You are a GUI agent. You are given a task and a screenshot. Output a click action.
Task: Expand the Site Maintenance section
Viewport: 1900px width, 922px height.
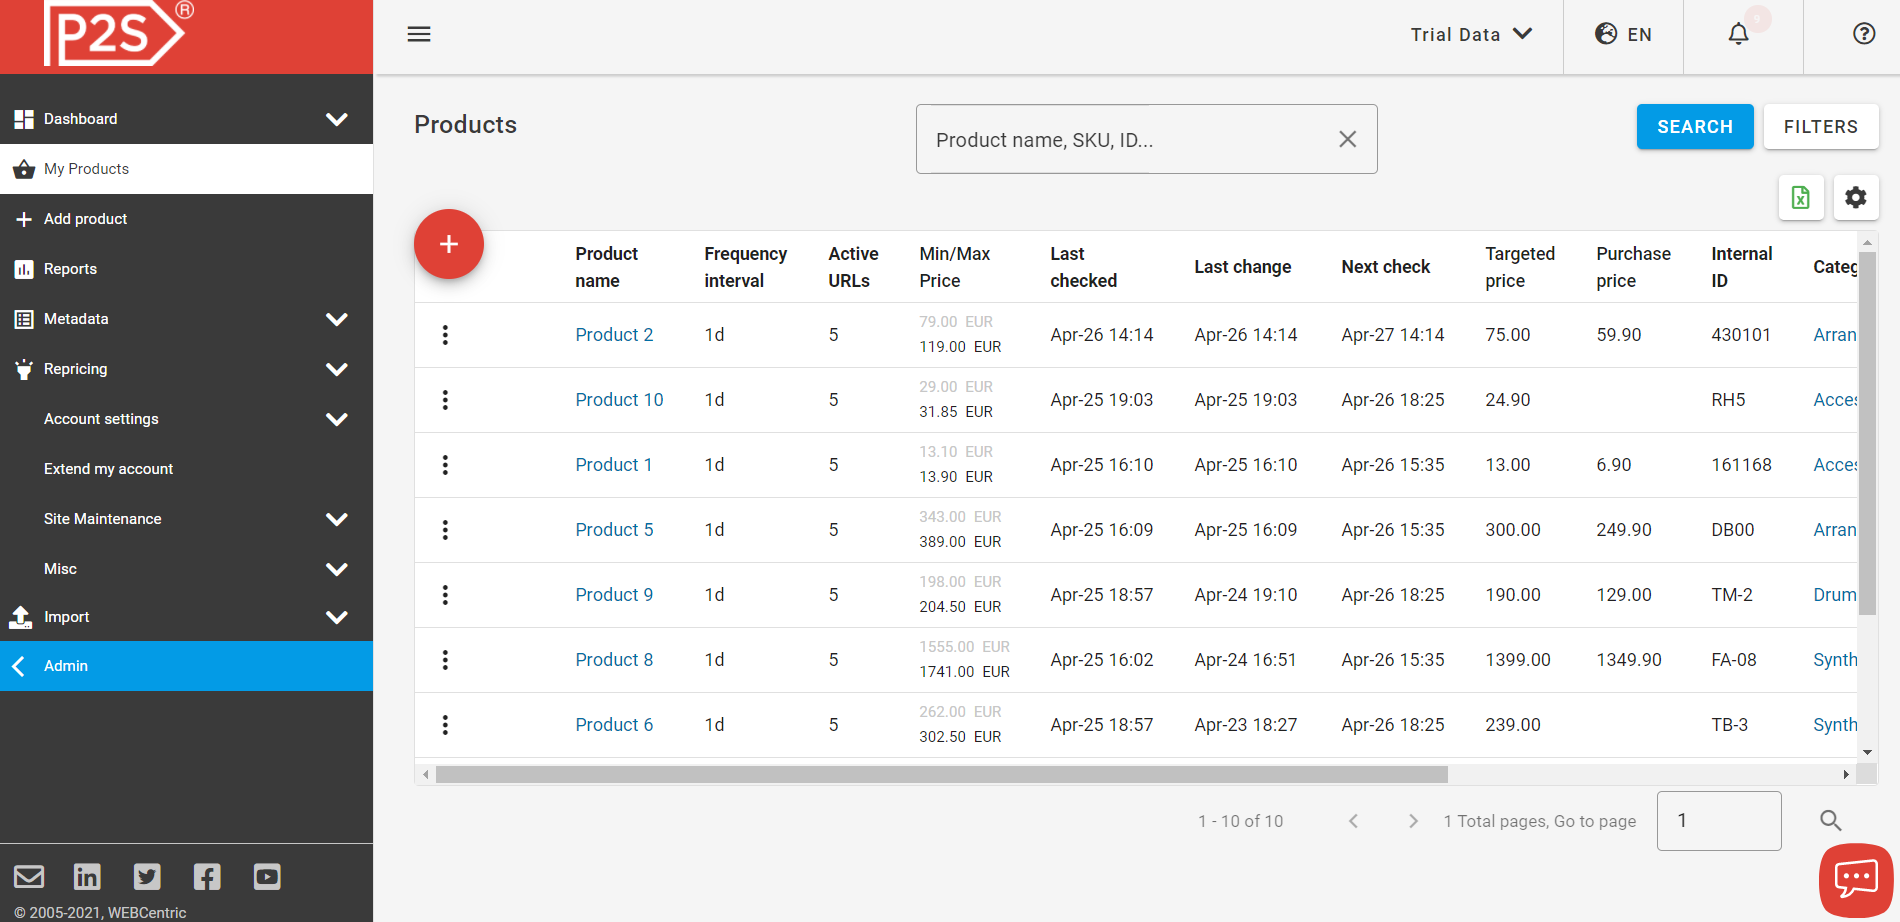(x=102, y=518)
